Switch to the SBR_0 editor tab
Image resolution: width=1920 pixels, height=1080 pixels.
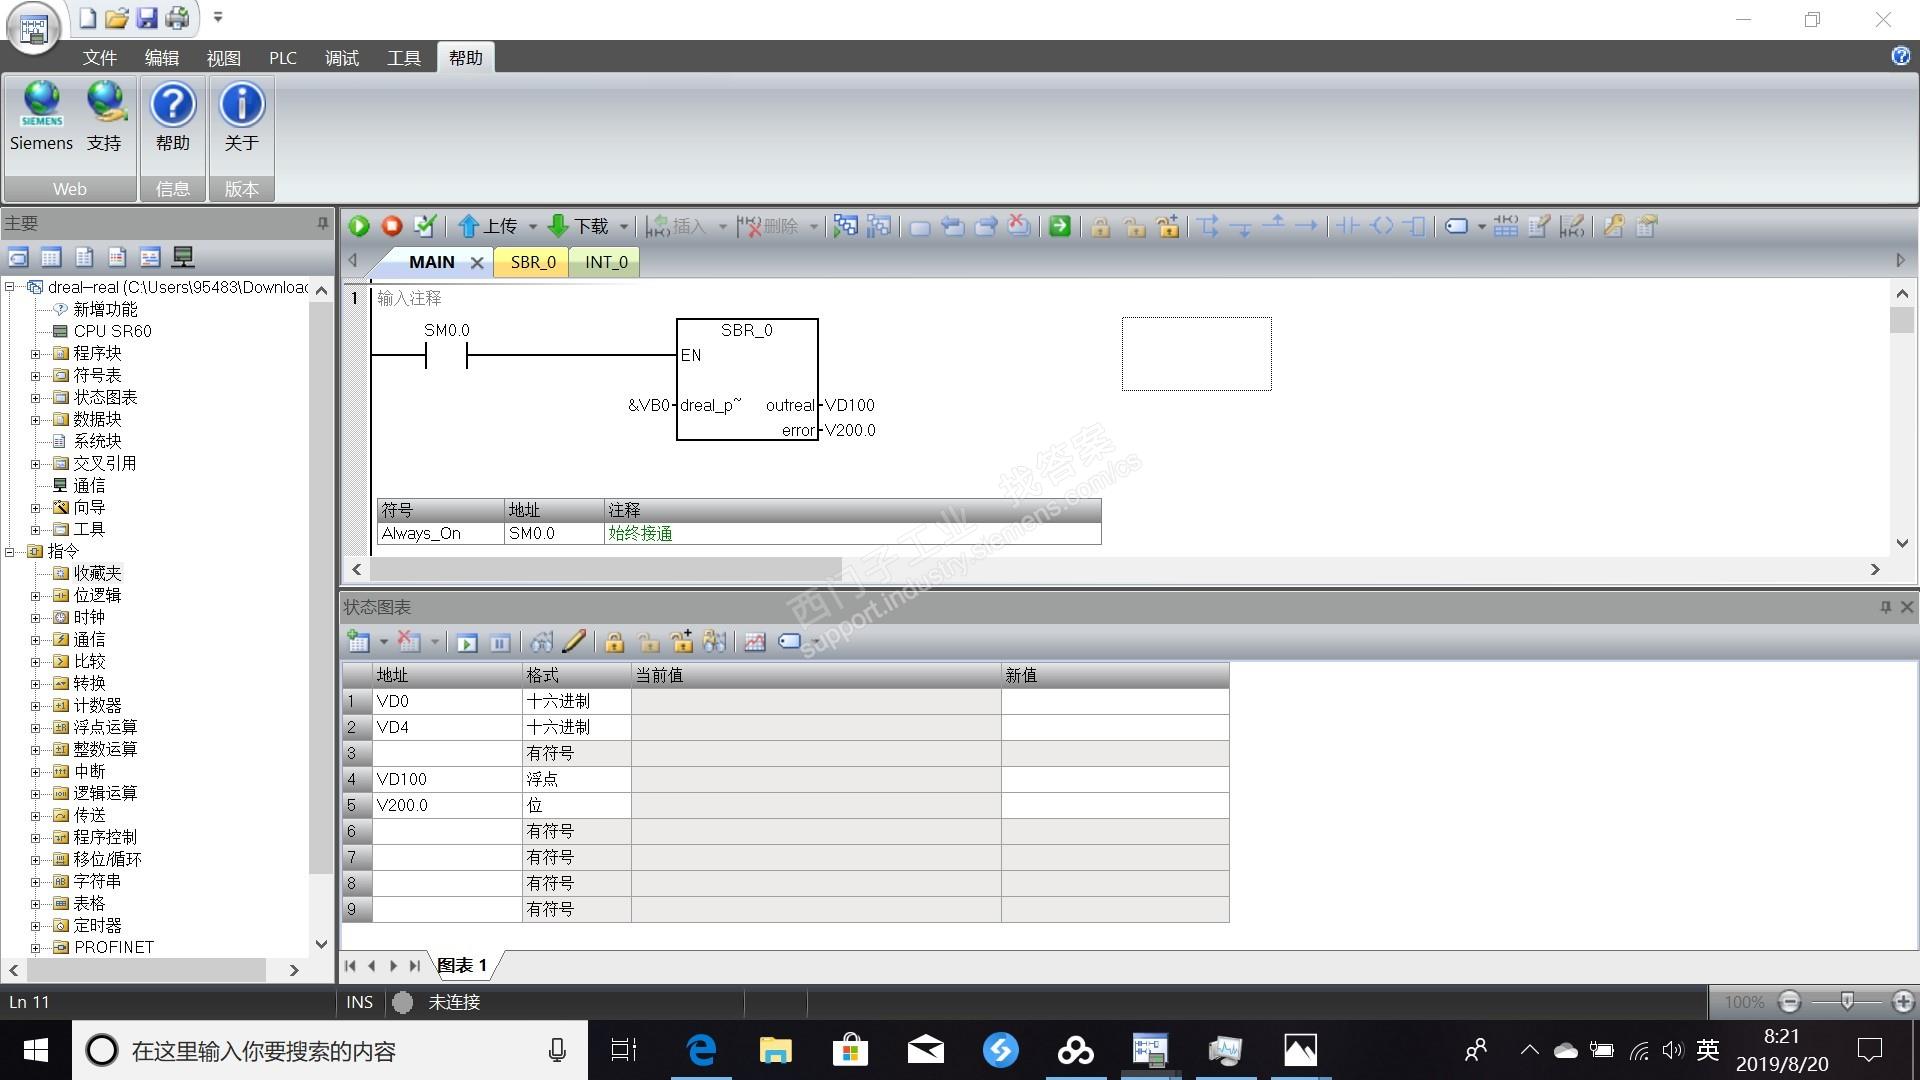[x=532, y=262]
